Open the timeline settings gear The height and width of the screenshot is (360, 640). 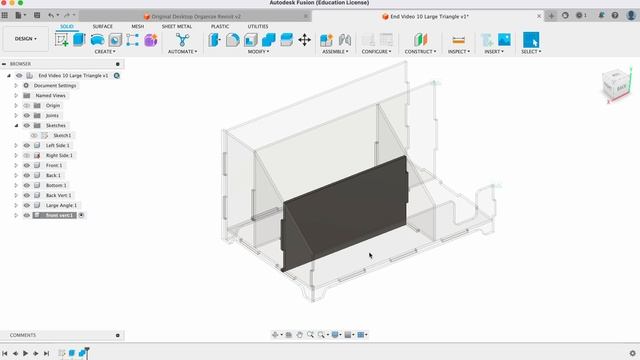pyautogui.click(x=633, y=353)
